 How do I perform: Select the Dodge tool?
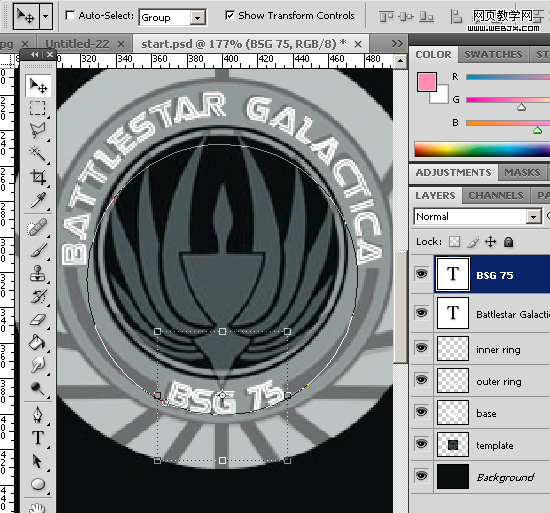[38, 388]
